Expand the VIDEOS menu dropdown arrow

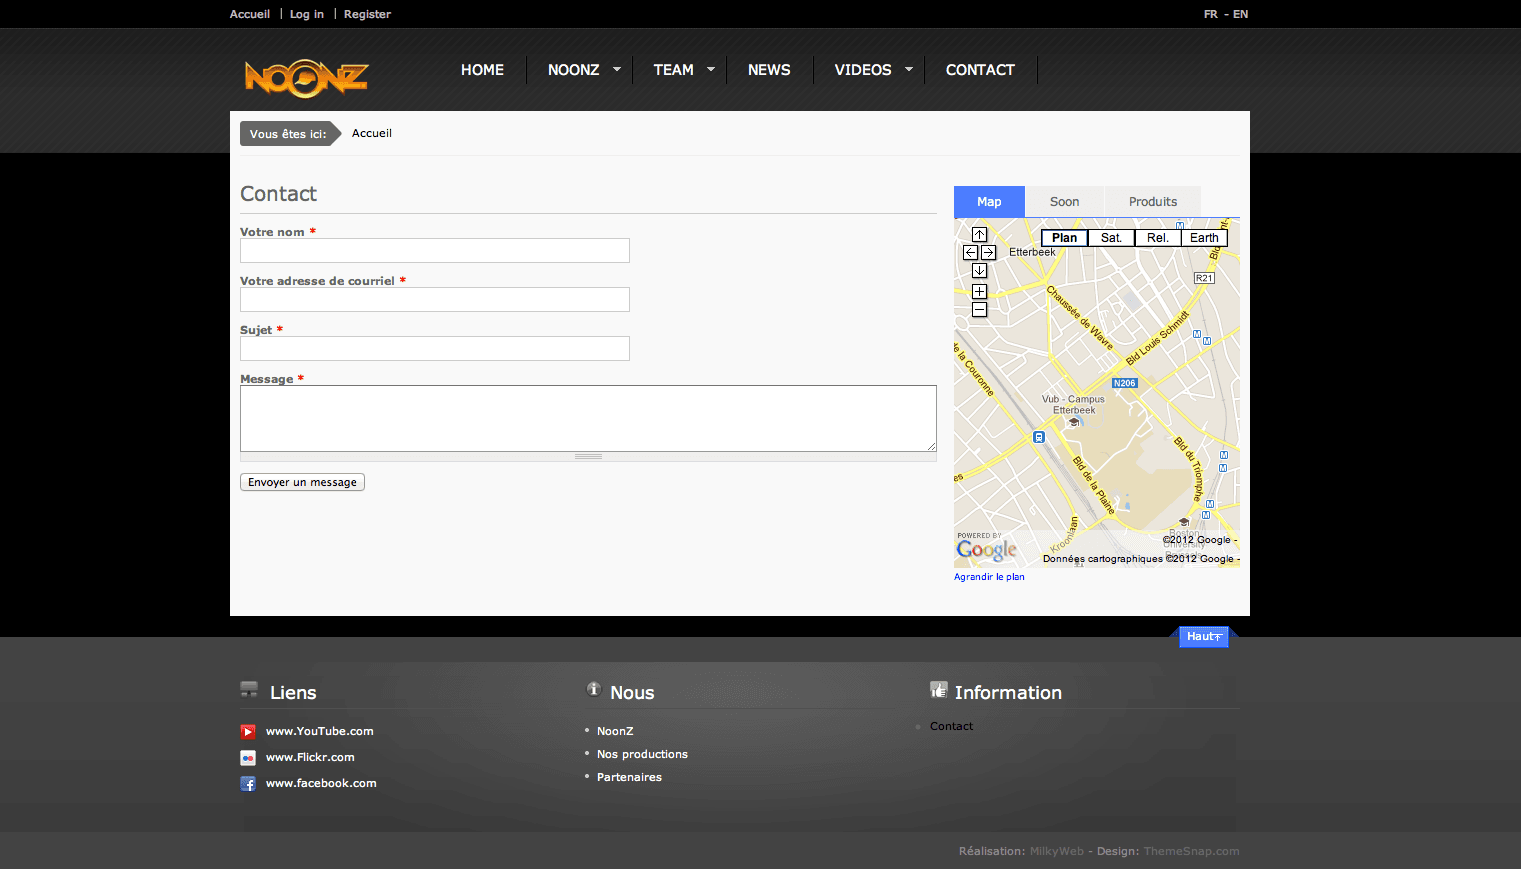[909, 70]
